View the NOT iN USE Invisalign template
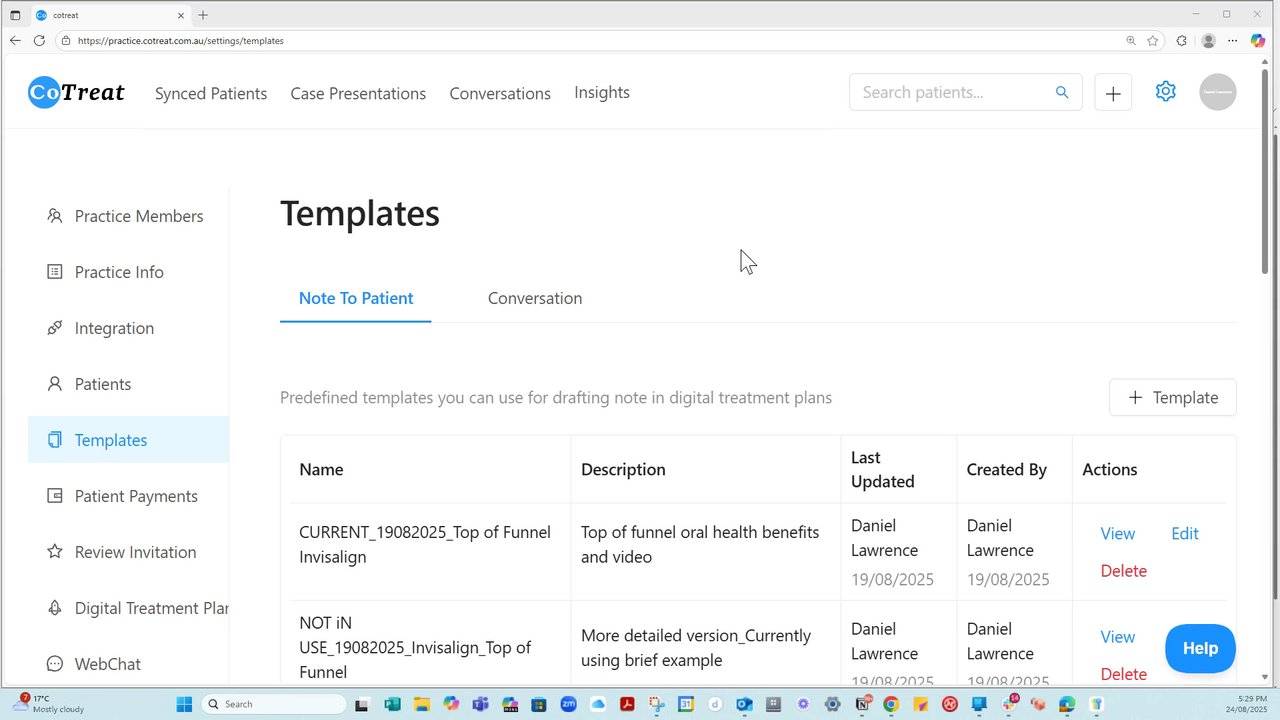The image size is (1280, 720). (1117, 637)
